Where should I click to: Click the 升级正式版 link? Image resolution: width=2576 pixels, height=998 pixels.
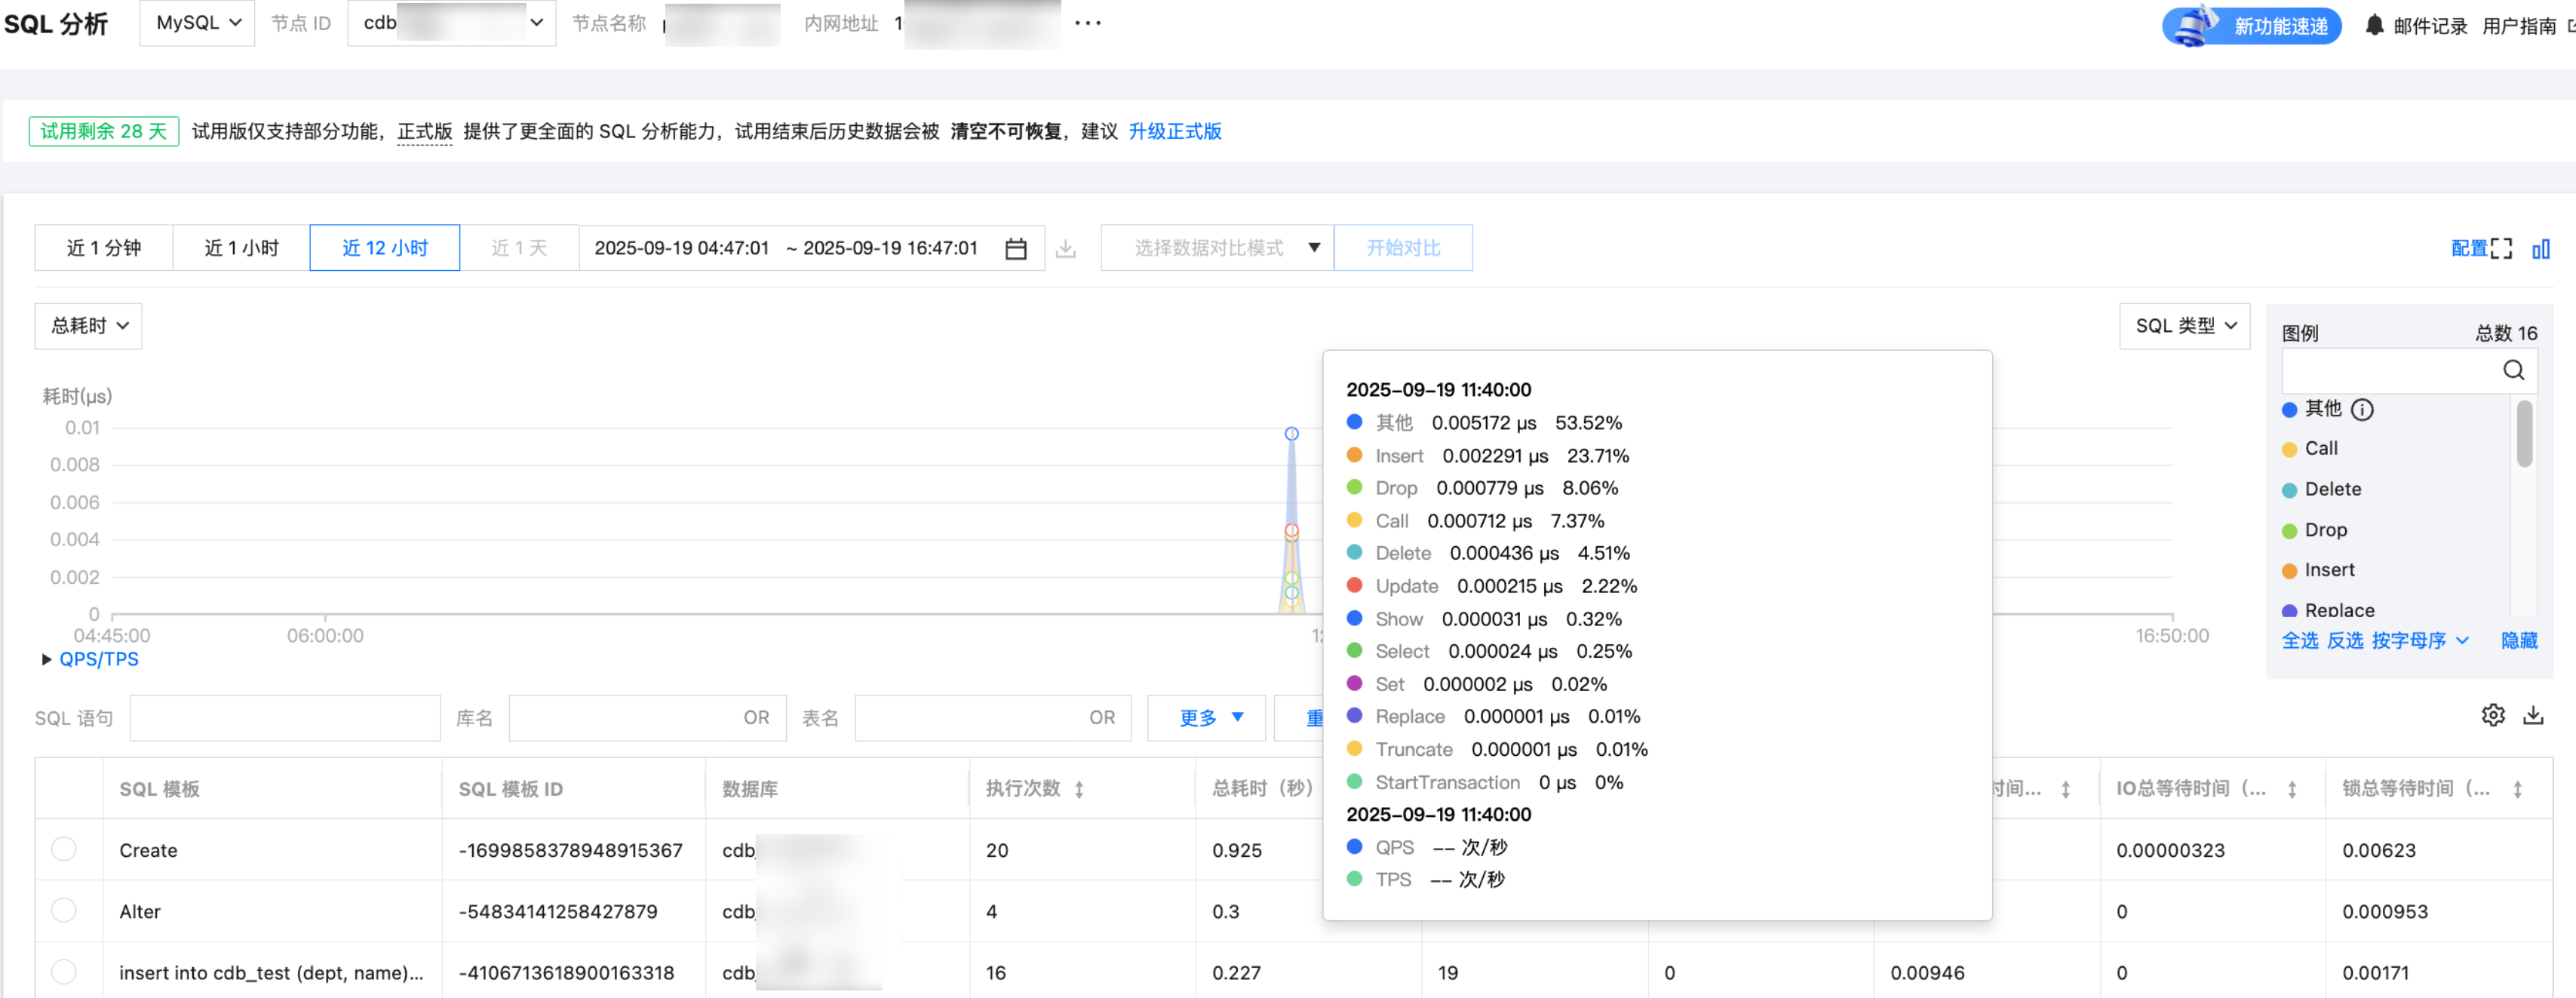tap(1174, 132)
